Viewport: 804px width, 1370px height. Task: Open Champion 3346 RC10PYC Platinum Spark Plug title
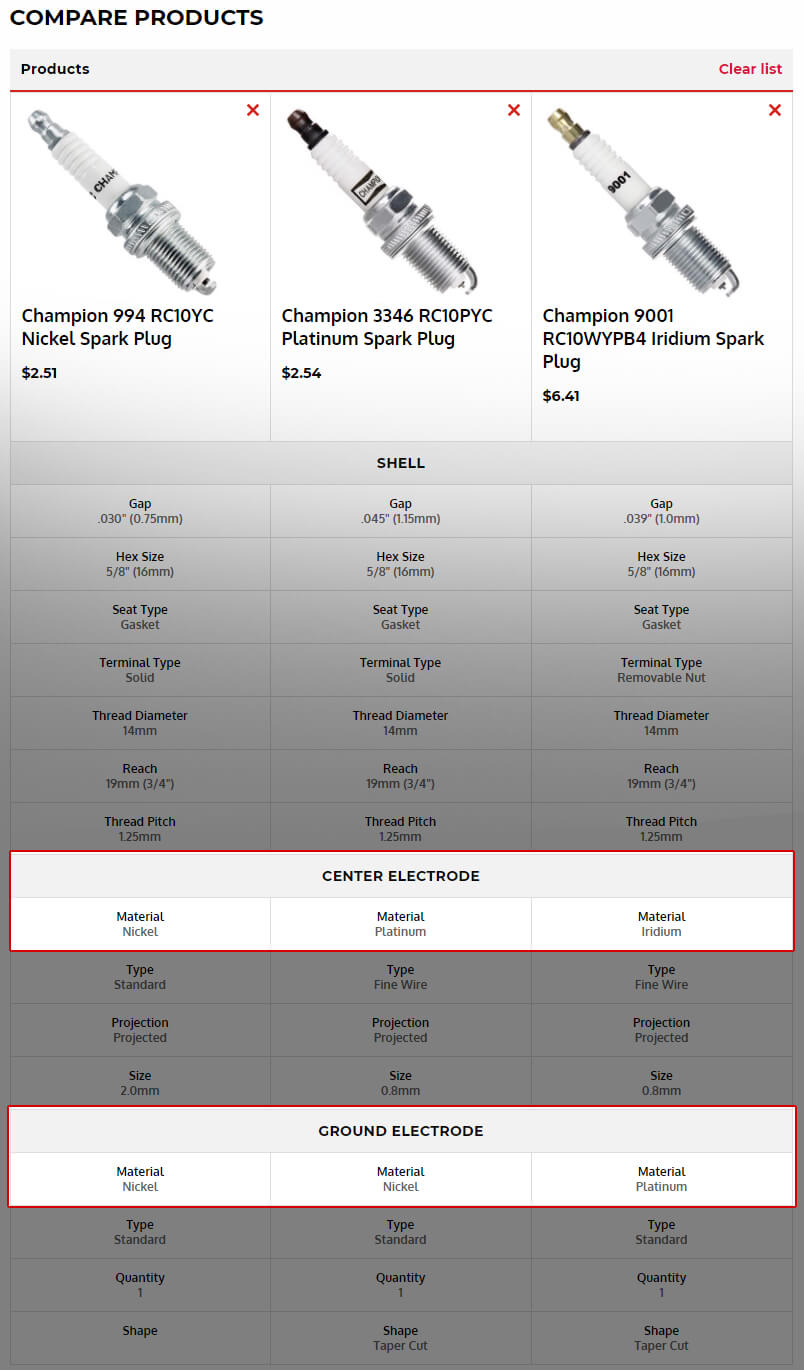(x=387, y=327)
